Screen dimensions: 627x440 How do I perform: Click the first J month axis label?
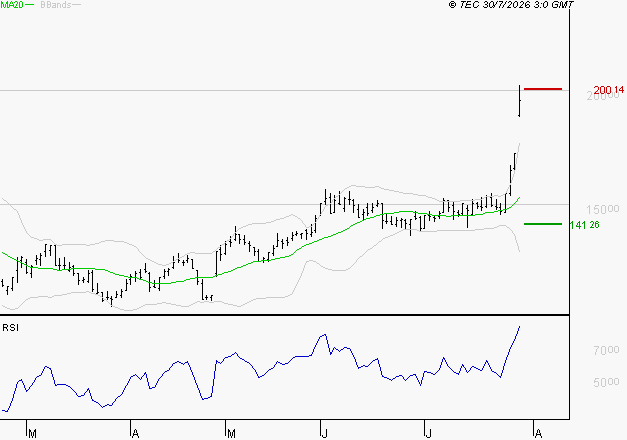pyautogui.click(x=325, y=434)
